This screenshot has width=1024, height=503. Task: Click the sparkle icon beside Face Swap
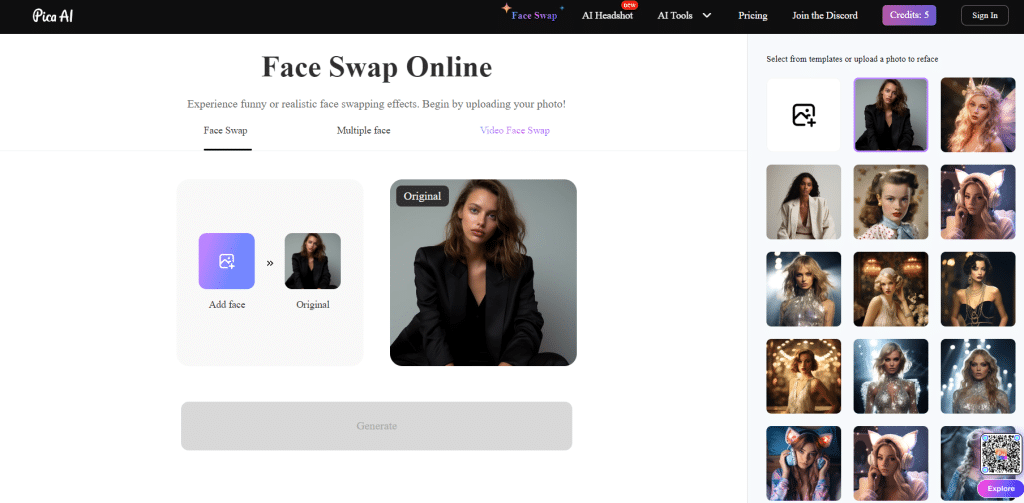(x=506, y=9)
